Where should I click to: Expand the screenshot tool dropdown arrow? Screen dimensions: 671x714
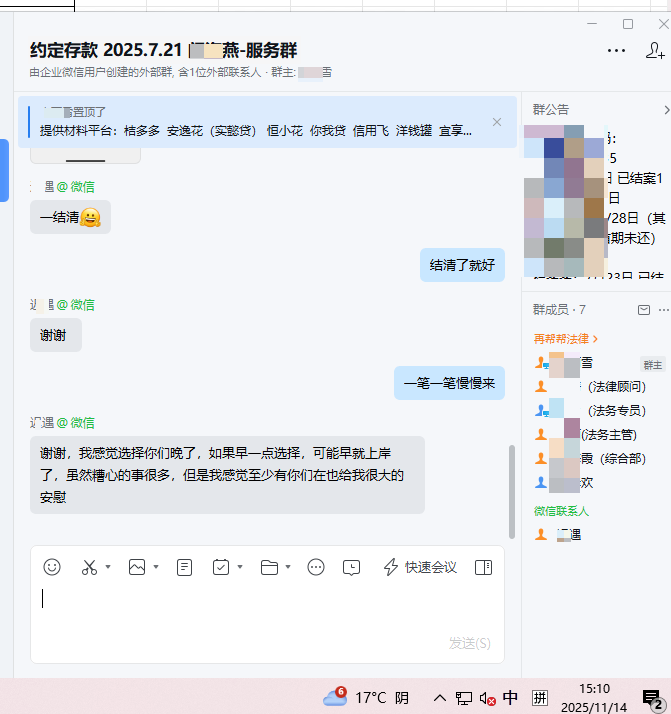pos(108,567)
